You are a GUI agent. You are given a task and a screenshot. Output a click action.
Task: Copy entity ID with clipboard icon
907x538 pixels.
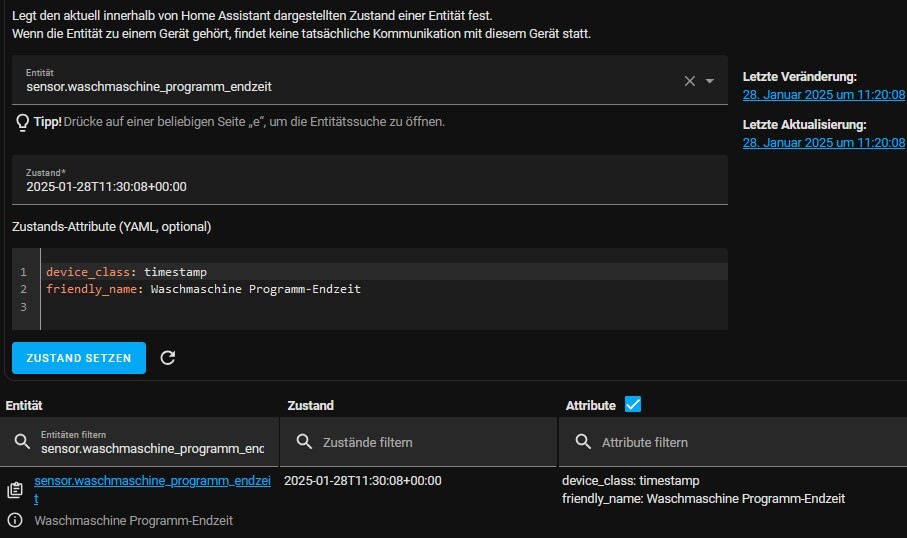point(15,490)
